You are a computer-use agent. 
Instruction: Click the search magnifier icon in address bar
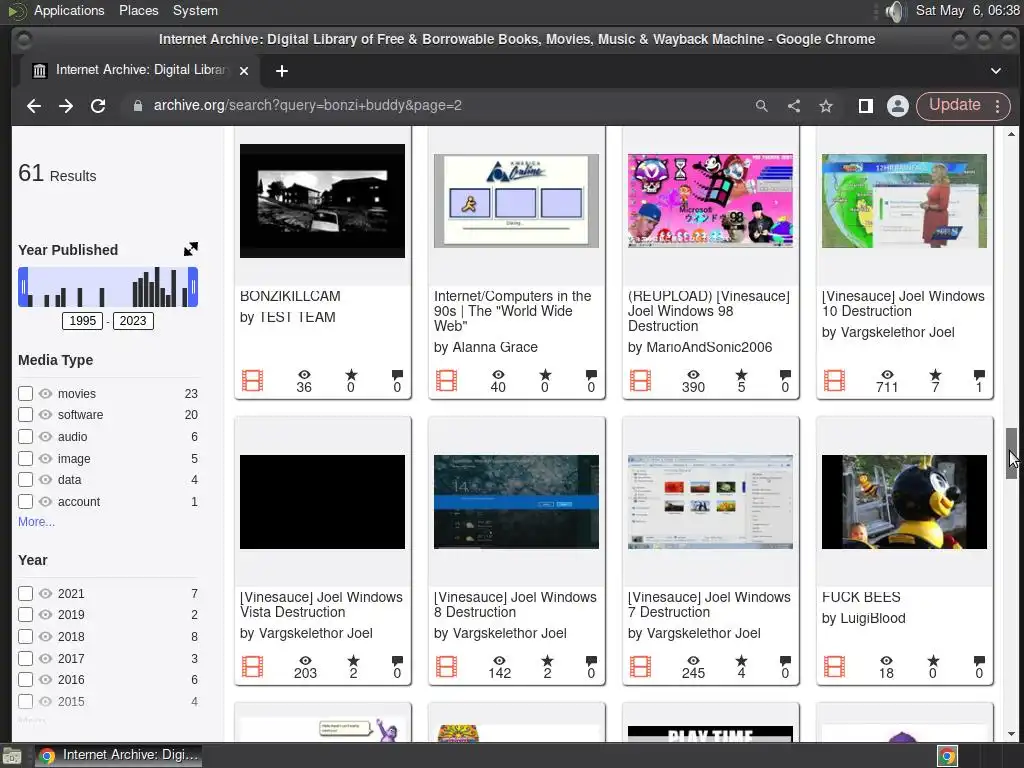point(761,106)
